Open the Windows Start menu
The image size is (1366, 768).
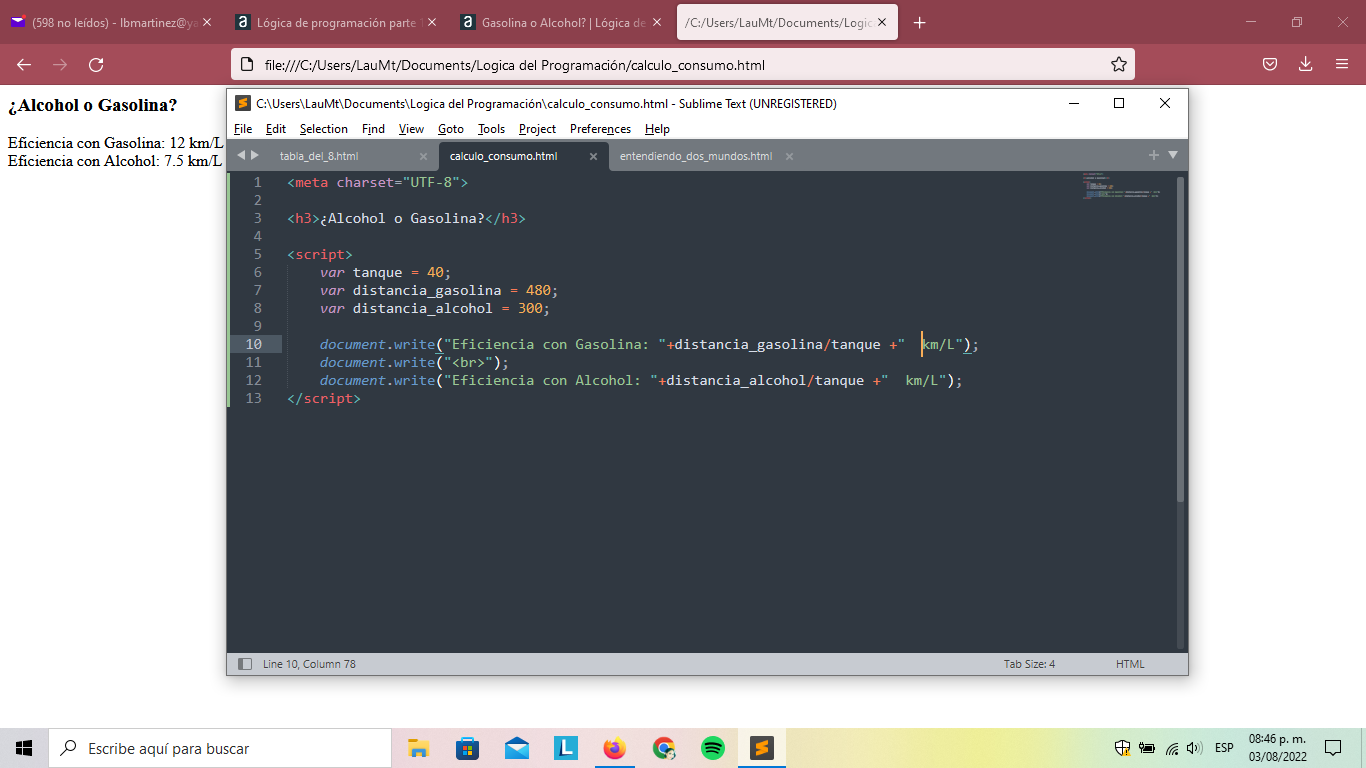(x=24, y=748)
